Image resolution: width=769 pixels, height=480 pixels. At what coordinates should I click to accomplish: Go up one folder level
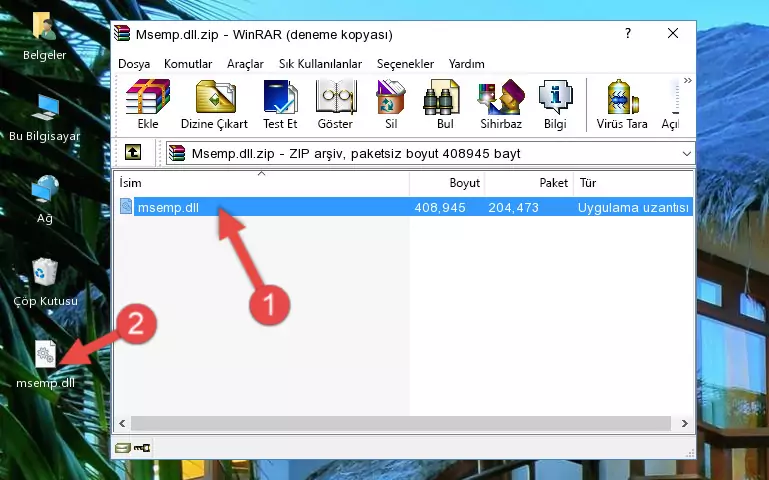[x=133, y=152]
